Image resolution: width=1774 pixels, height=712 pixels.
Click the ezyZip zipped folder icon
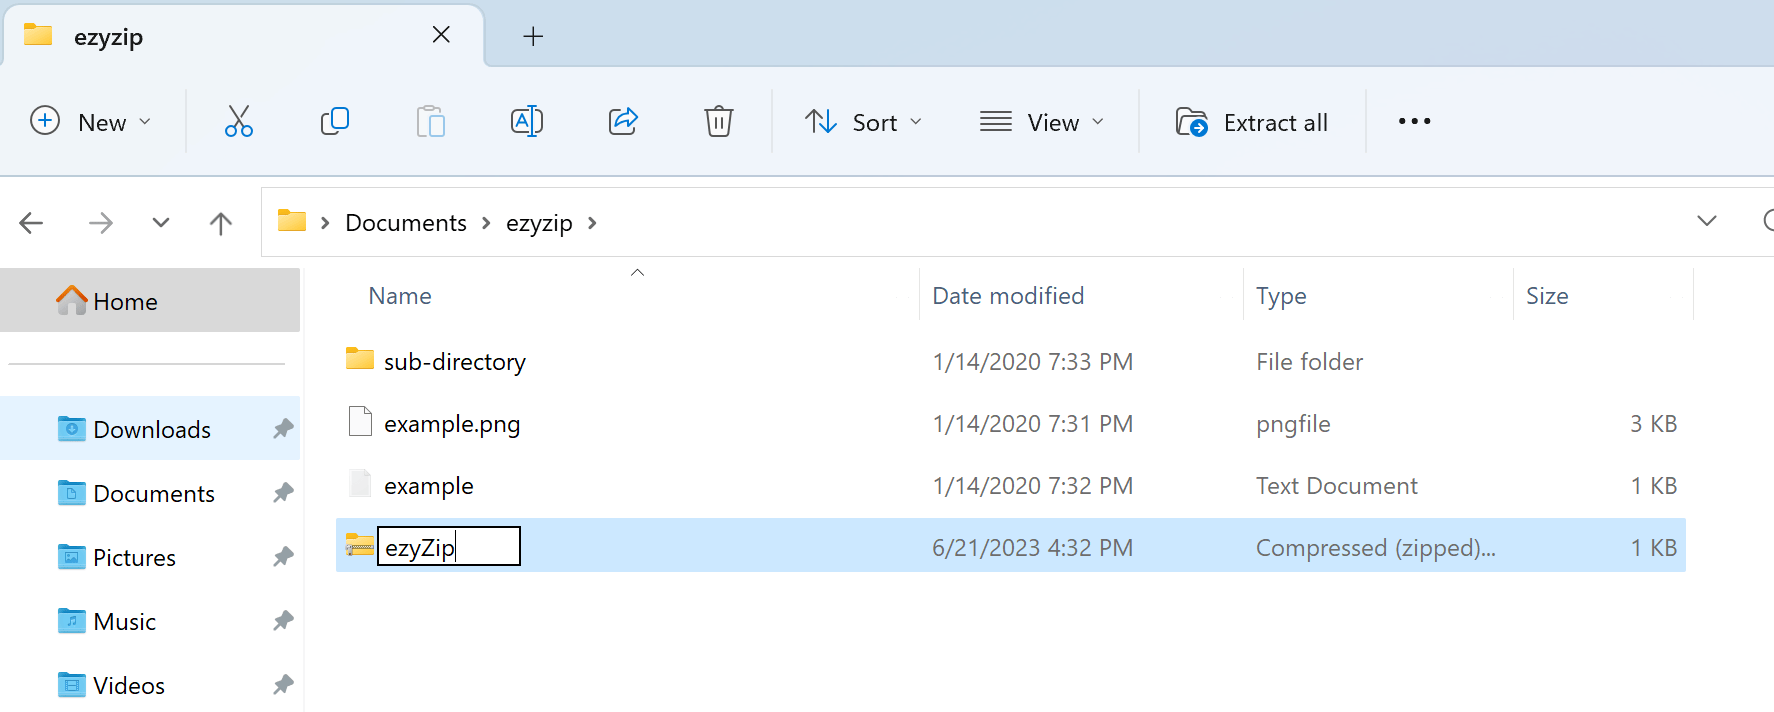359,546
